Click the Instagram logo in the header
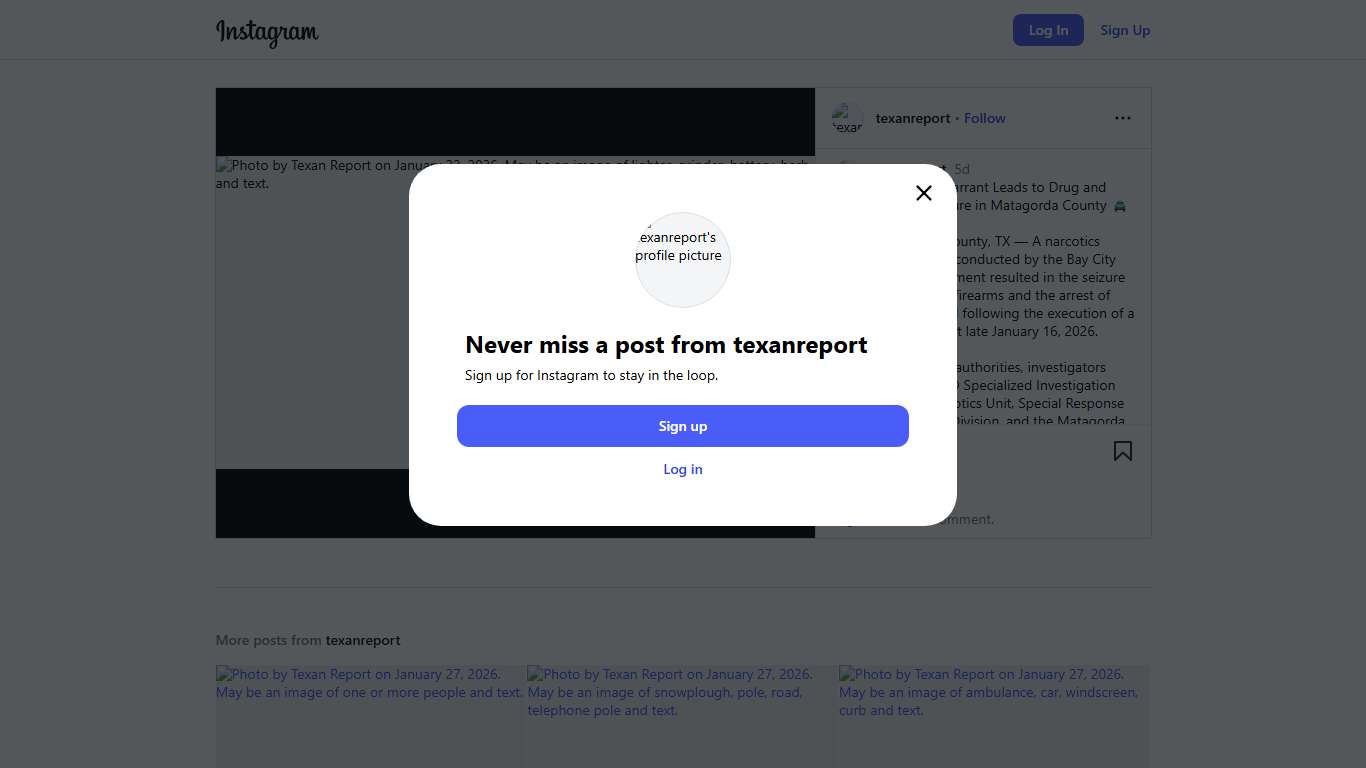Image resolution: width=1366 pixels, height=768 pixels. [x=267, y=32]
